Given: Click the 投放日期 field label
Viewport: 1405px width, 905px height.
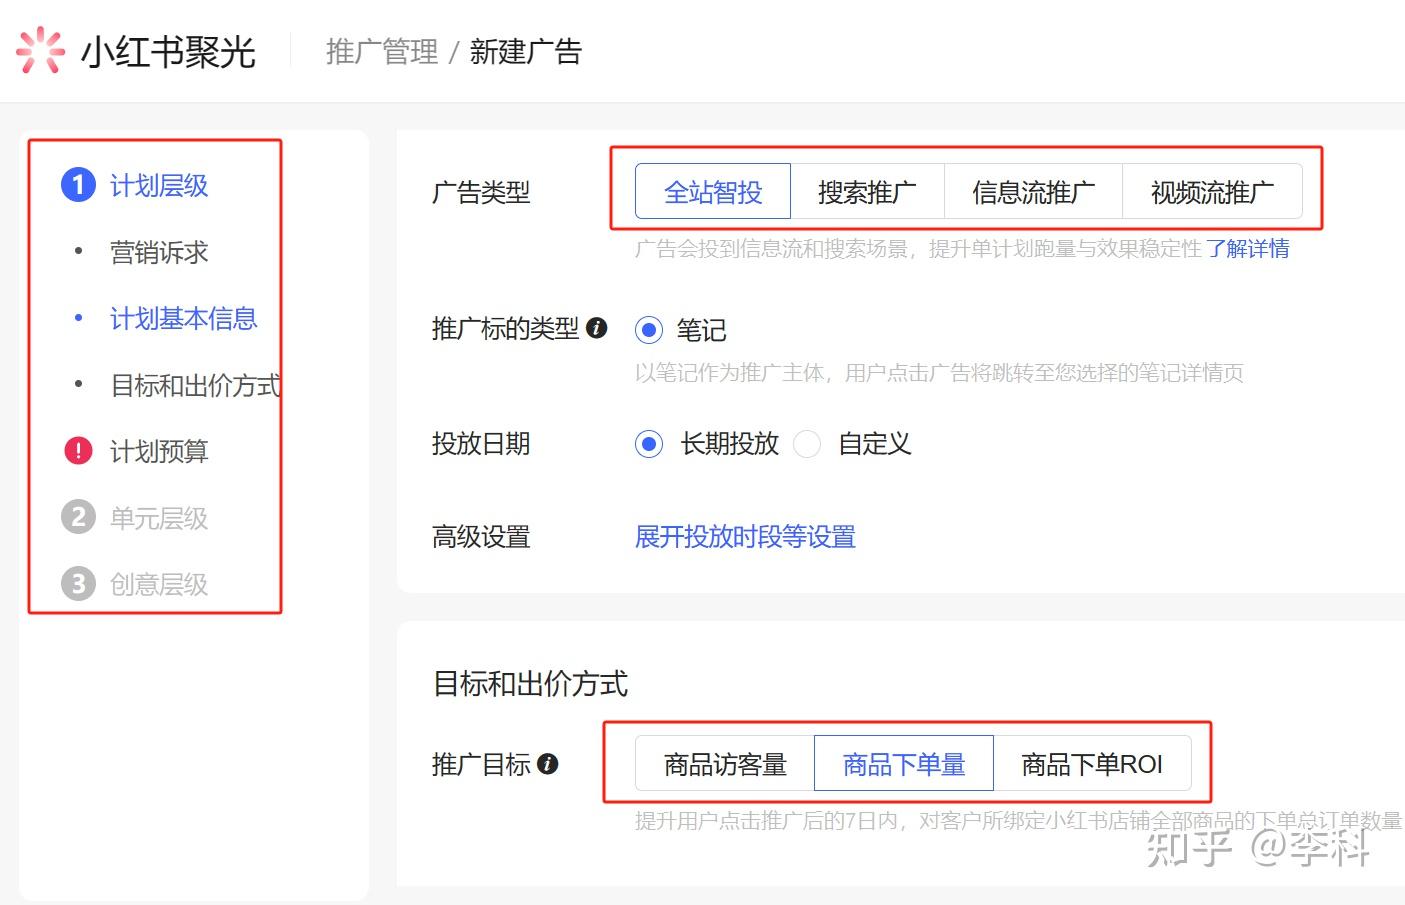Looking at the screenshot, I should [x=481, y=444].
